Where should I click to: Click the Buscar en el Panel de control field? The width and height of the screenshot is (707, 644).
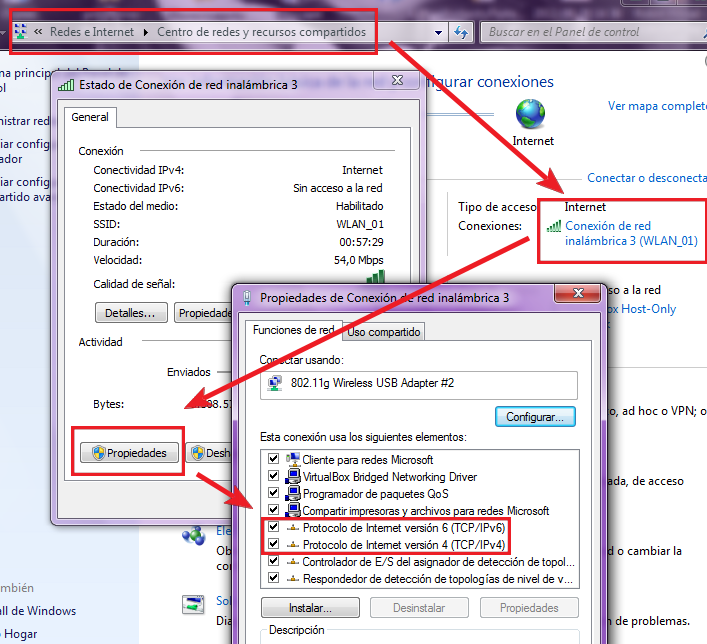coord(590,32)
